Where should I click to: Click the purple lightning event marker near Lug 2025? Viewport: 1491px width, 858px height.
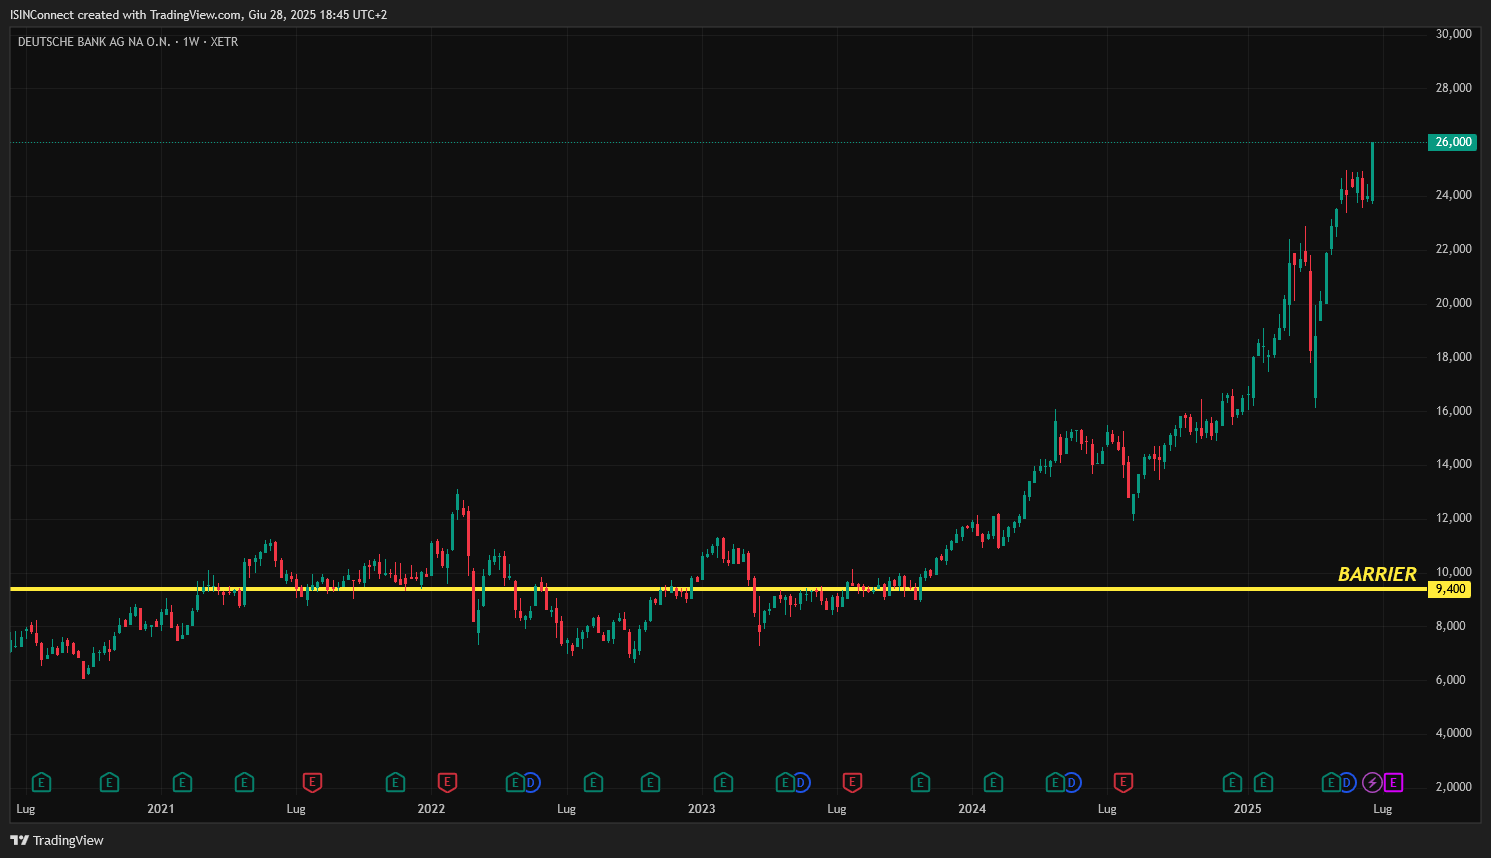(x=1373, y=782)
